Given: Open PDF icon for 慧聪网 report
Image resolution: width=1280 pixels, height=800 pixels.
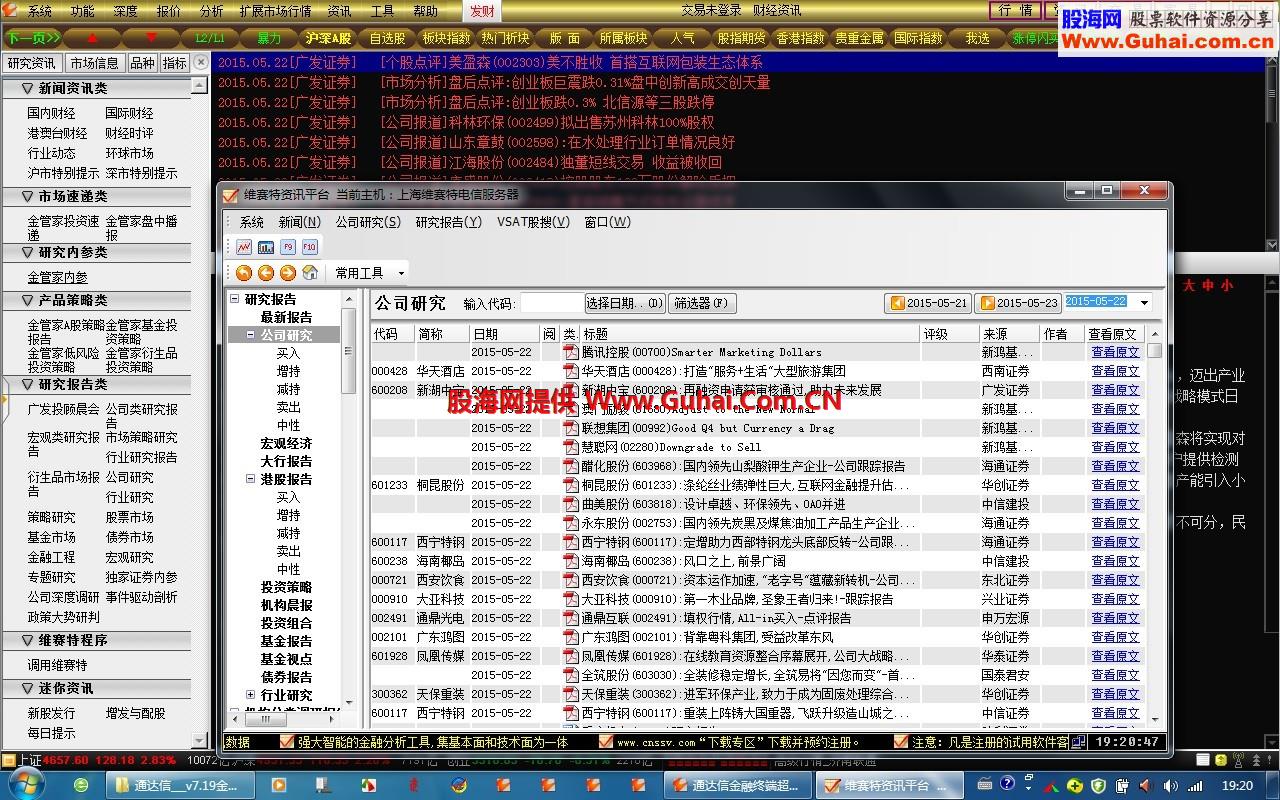Looking at the screenshot, I should click(x=571, y=447).
